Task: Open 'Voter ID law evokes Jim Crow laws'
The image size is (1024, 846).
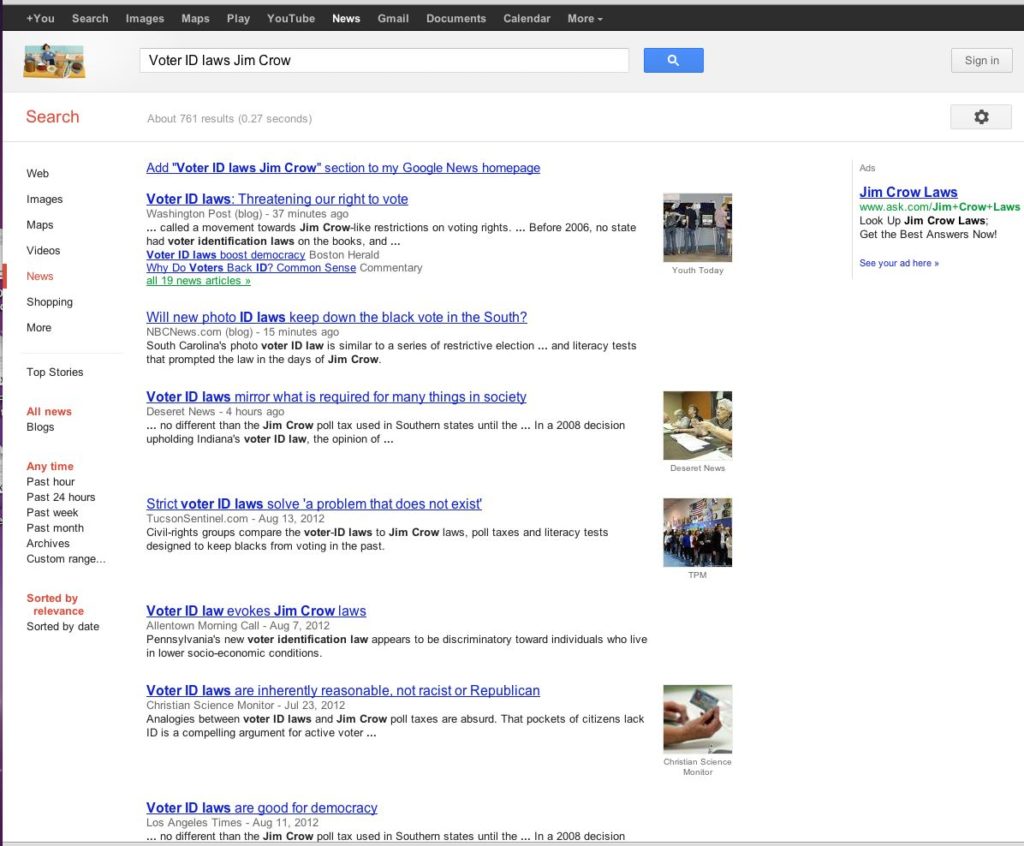Action: [x=256, y=611]
